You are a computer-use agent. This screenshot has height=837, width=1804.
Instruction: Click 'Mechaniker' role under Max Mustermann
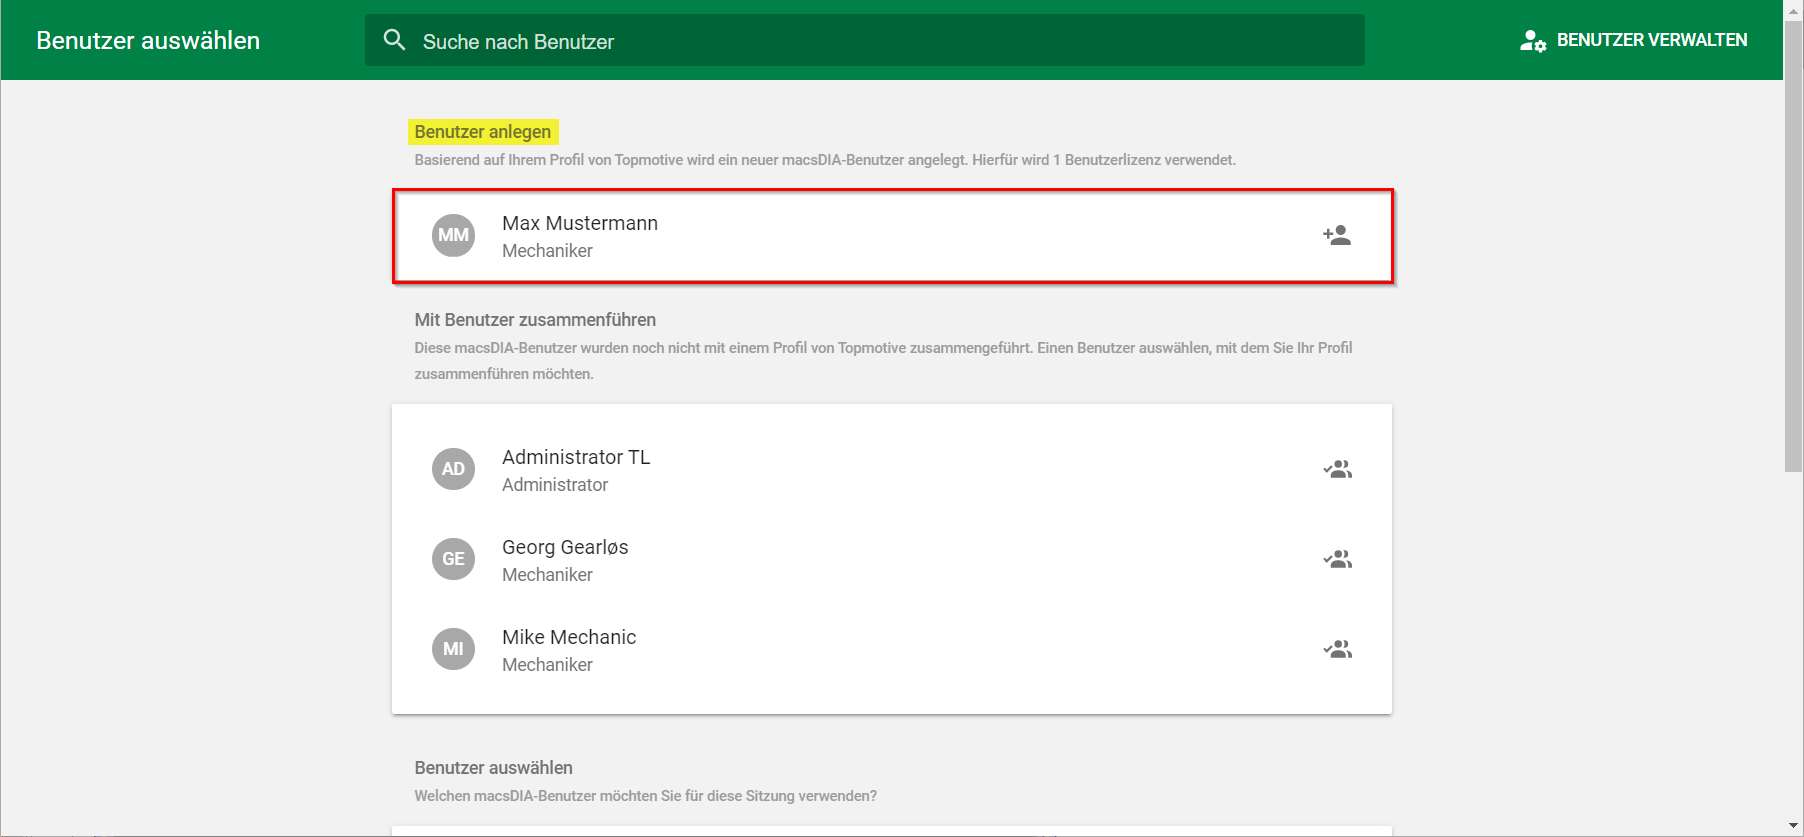(x=547, y=251)
